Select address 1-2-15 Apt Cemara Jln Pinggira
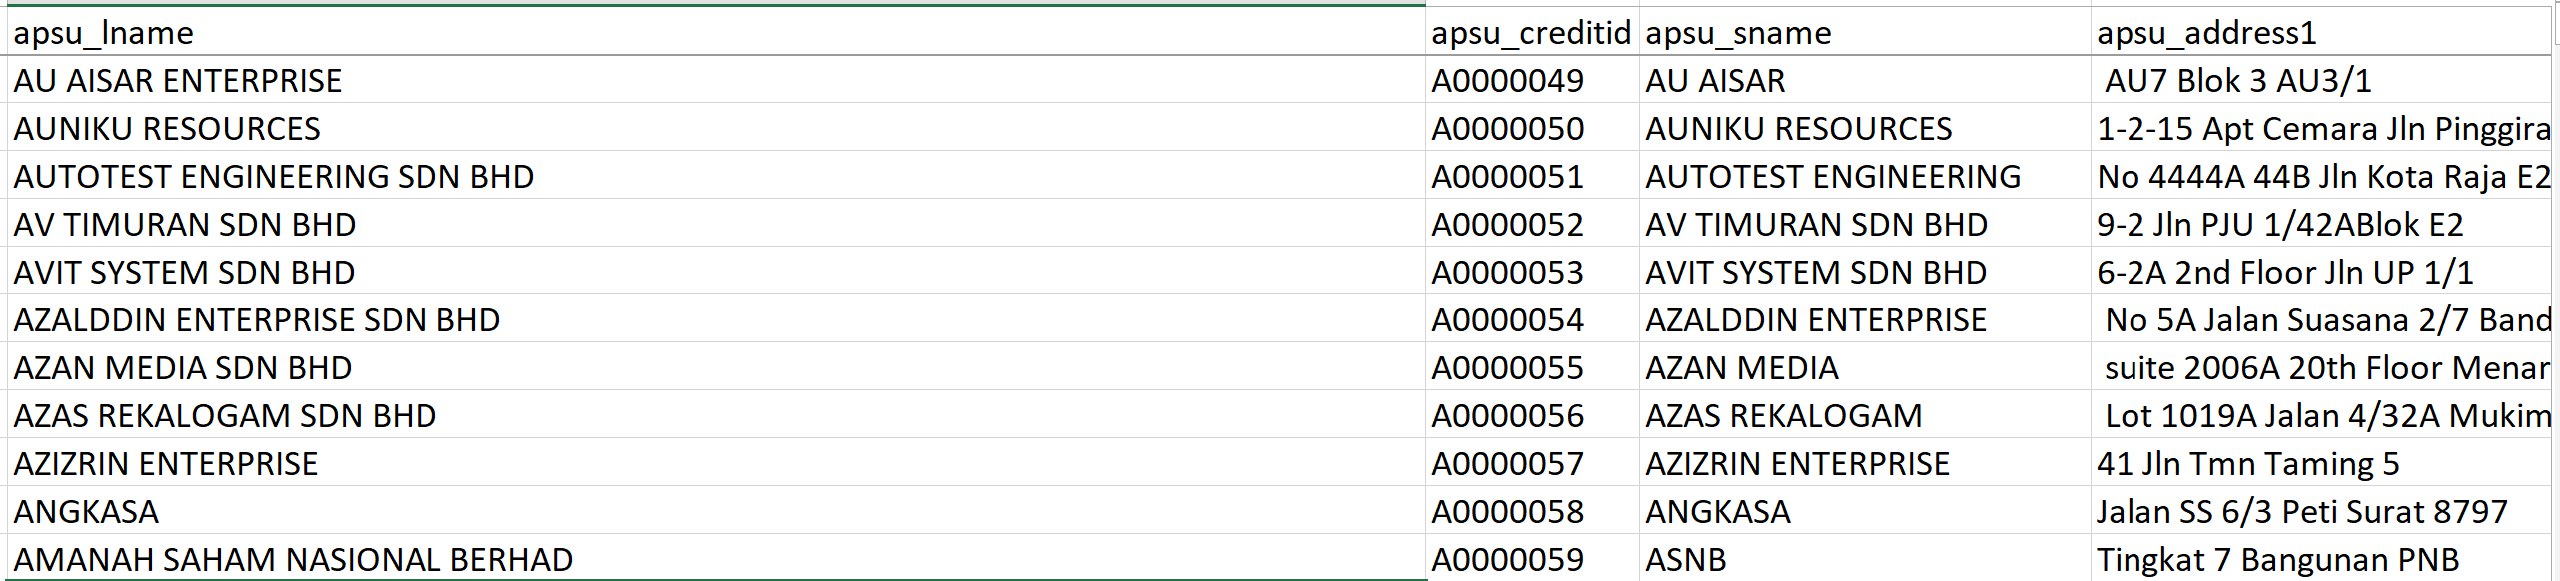 [x=2321, y=128]
